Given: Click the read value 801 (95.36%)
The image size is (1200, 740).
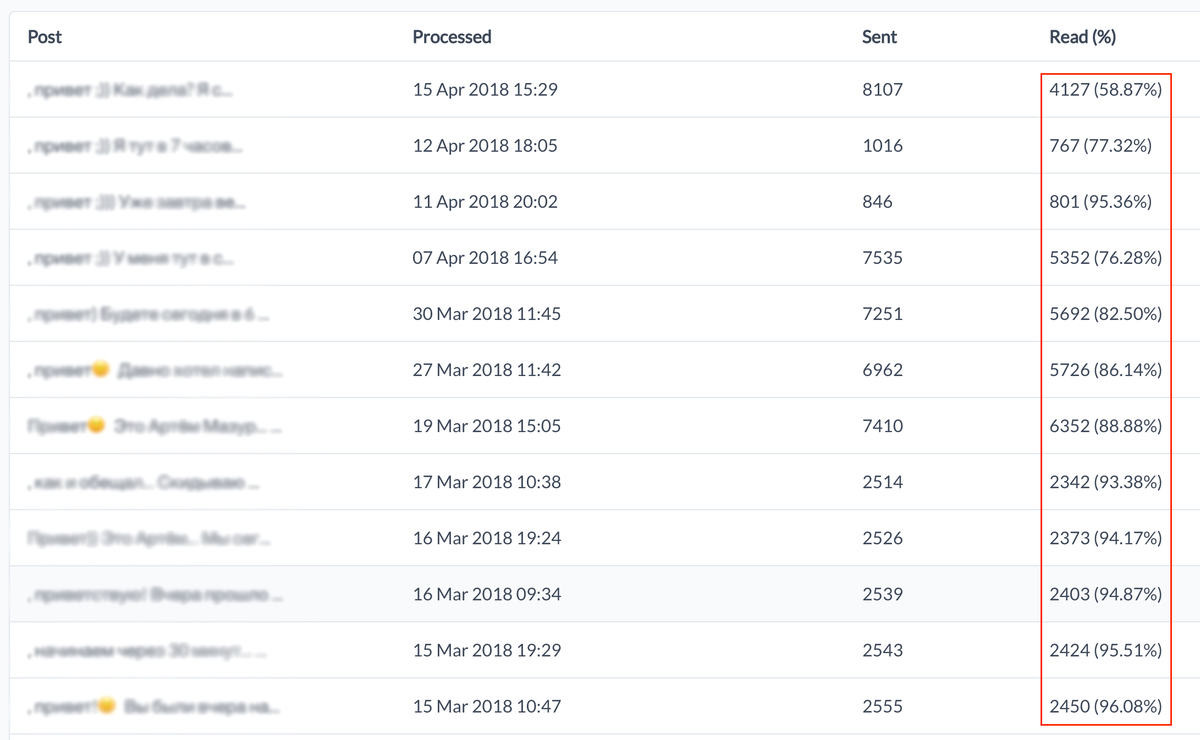Looking at the screenshot, I should tap(1100, 202).
